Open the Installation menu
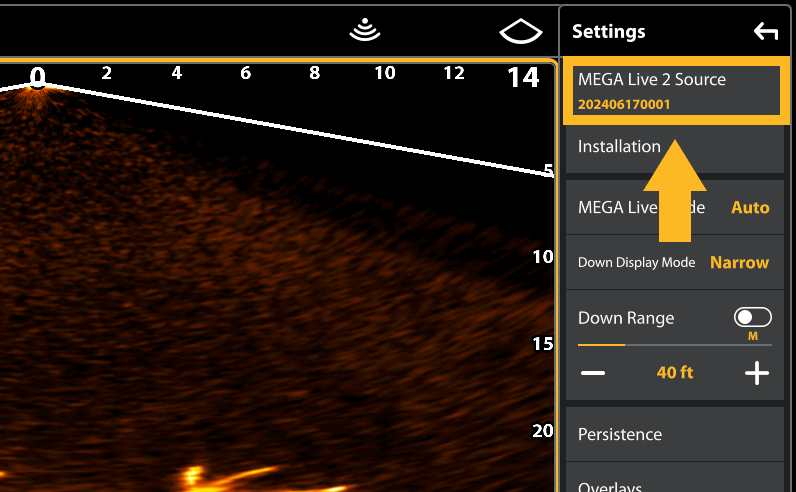The height and width of the screenshot is (492, 796). point(675,147)
